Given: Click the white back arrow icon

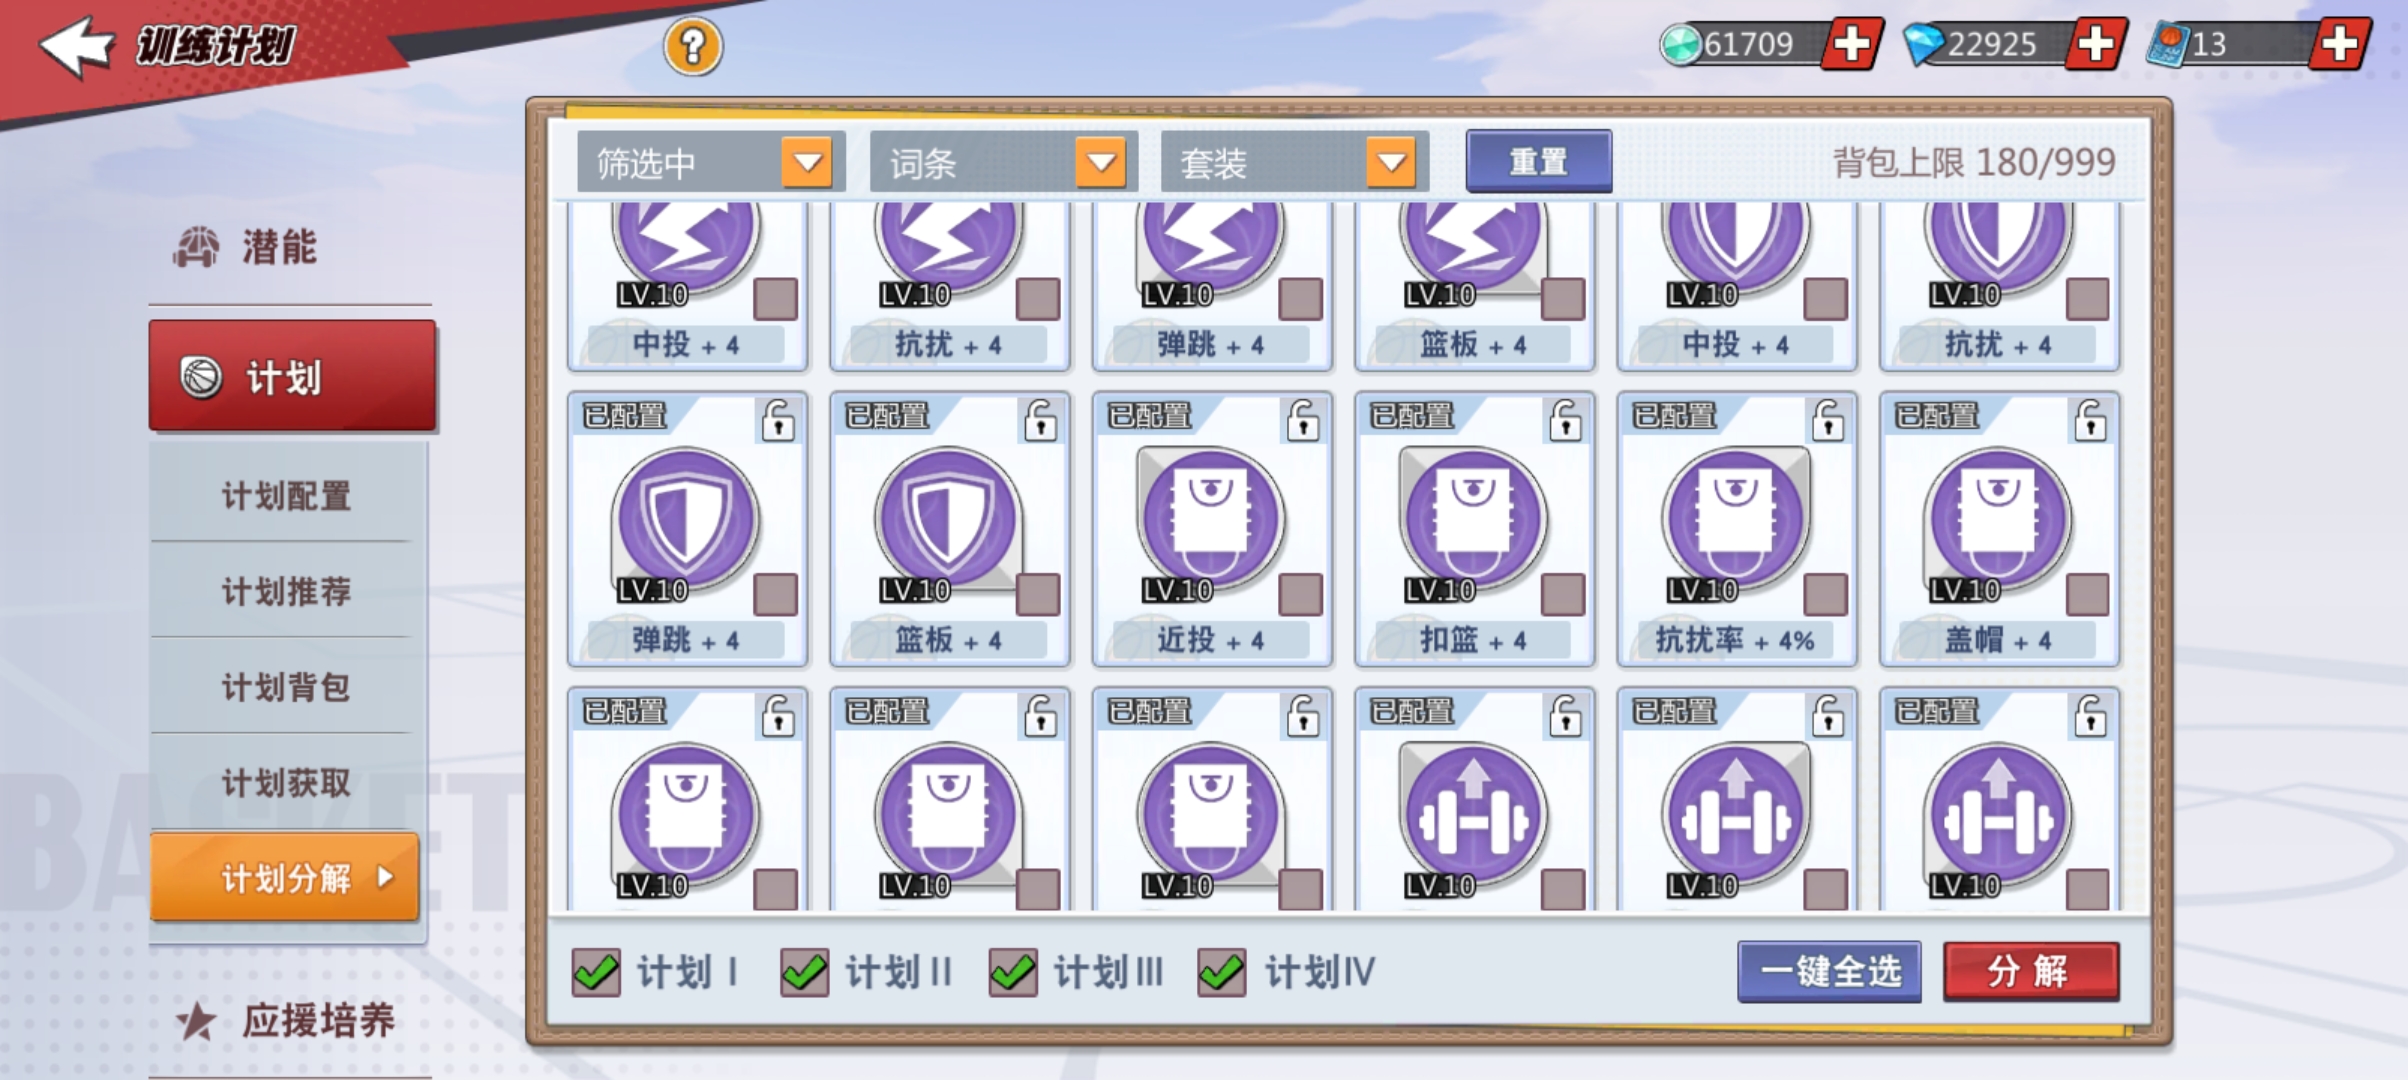Looking at the screenshot, I should pos(77,46).
